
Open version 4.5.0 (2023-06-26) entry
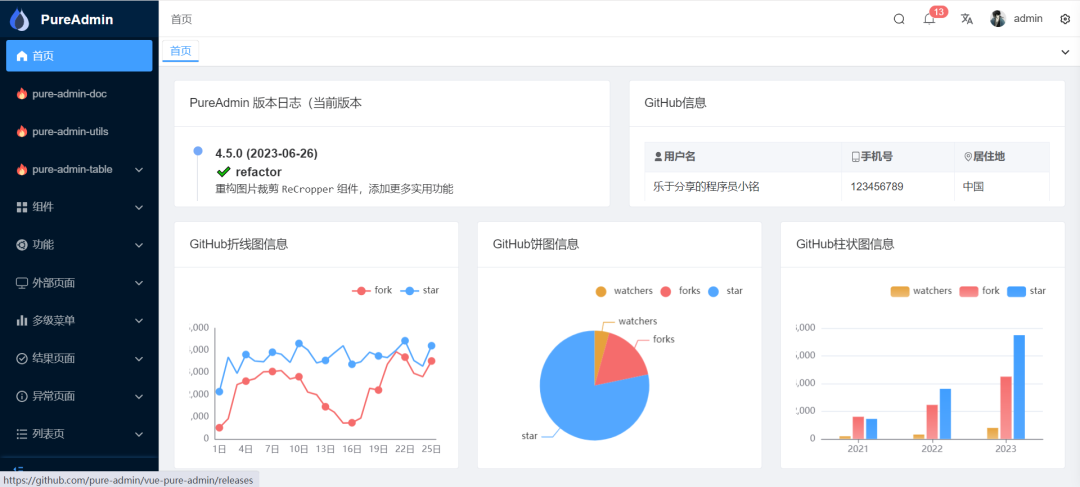coord(267,153)
